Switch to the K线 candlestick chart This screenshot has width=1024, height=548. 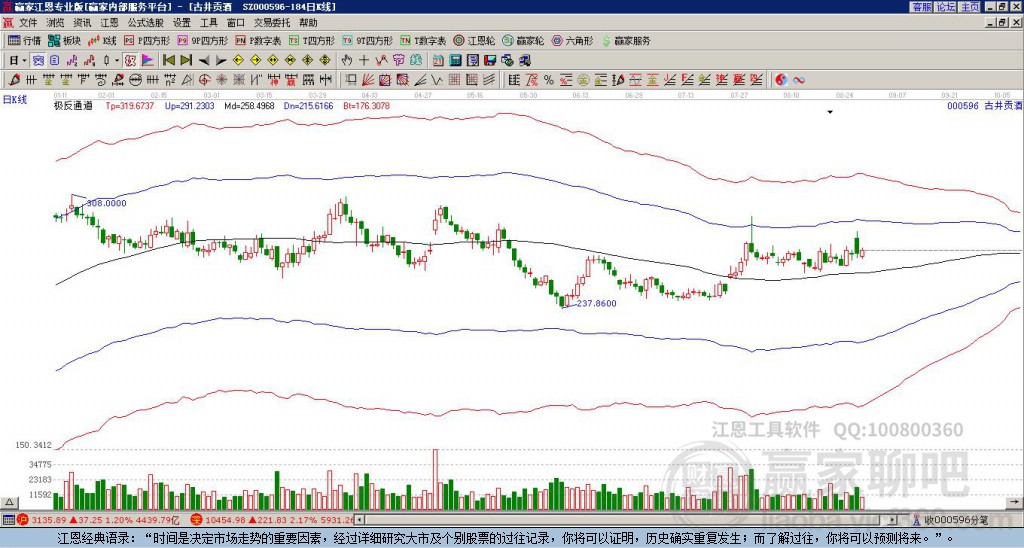(x=102, y=40)
